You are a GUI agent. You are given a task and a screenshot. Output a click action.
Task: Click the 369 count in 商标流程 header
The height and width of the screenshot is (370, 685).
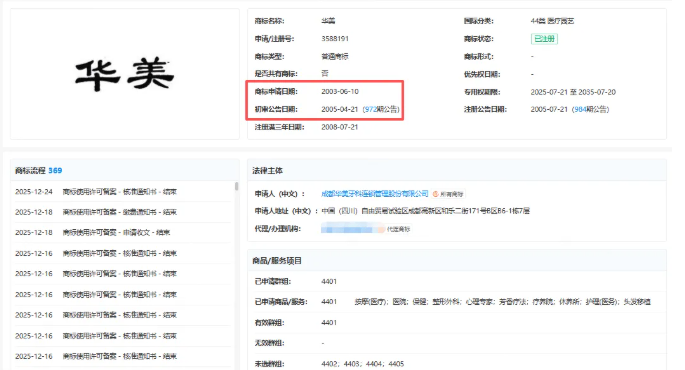pyautogui.click(x=55, y=170)
